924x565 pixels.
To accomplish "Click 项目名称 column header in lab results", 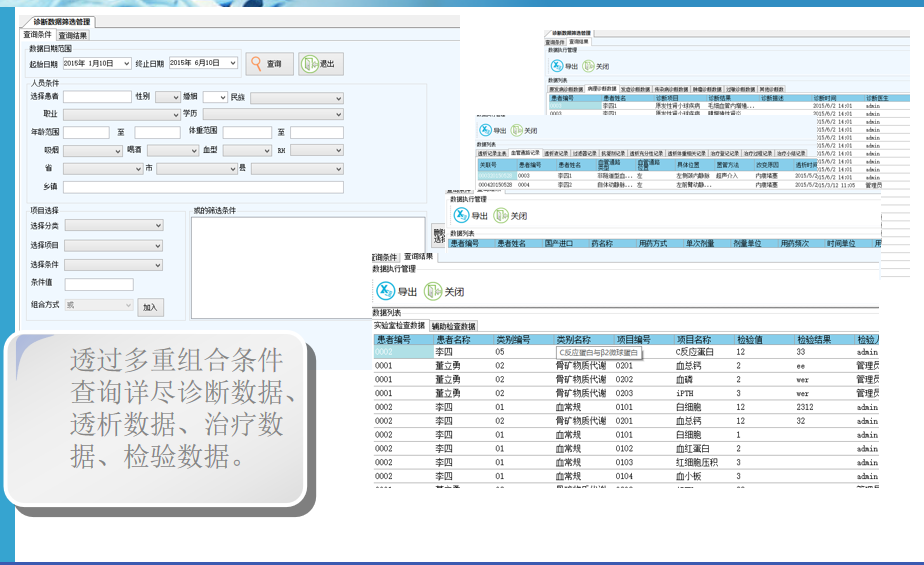I will [704, 339].
